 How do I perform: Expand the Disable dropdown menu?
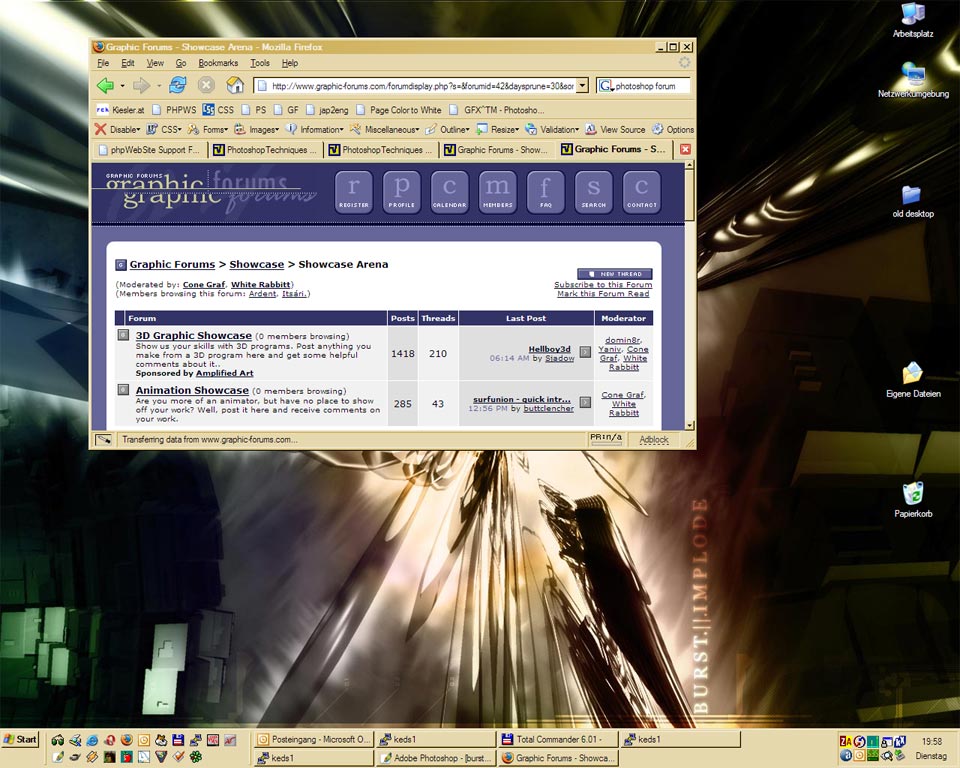[118, 129]
